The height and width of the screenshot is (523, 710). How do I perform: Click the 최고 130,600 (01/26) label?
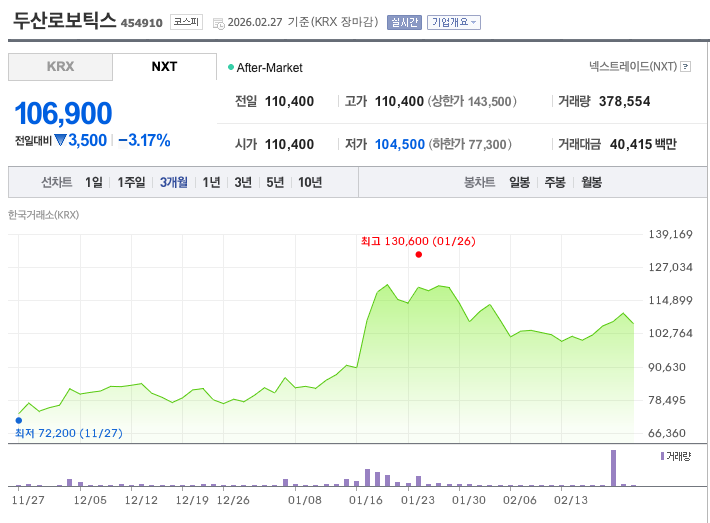pos(418,241)
